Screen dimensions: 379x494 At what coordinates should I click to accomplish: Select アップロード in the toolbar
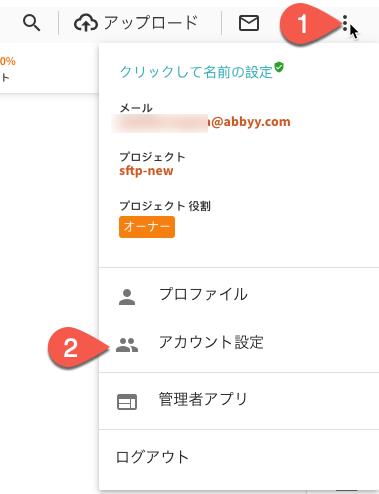[x=151, y=23]
